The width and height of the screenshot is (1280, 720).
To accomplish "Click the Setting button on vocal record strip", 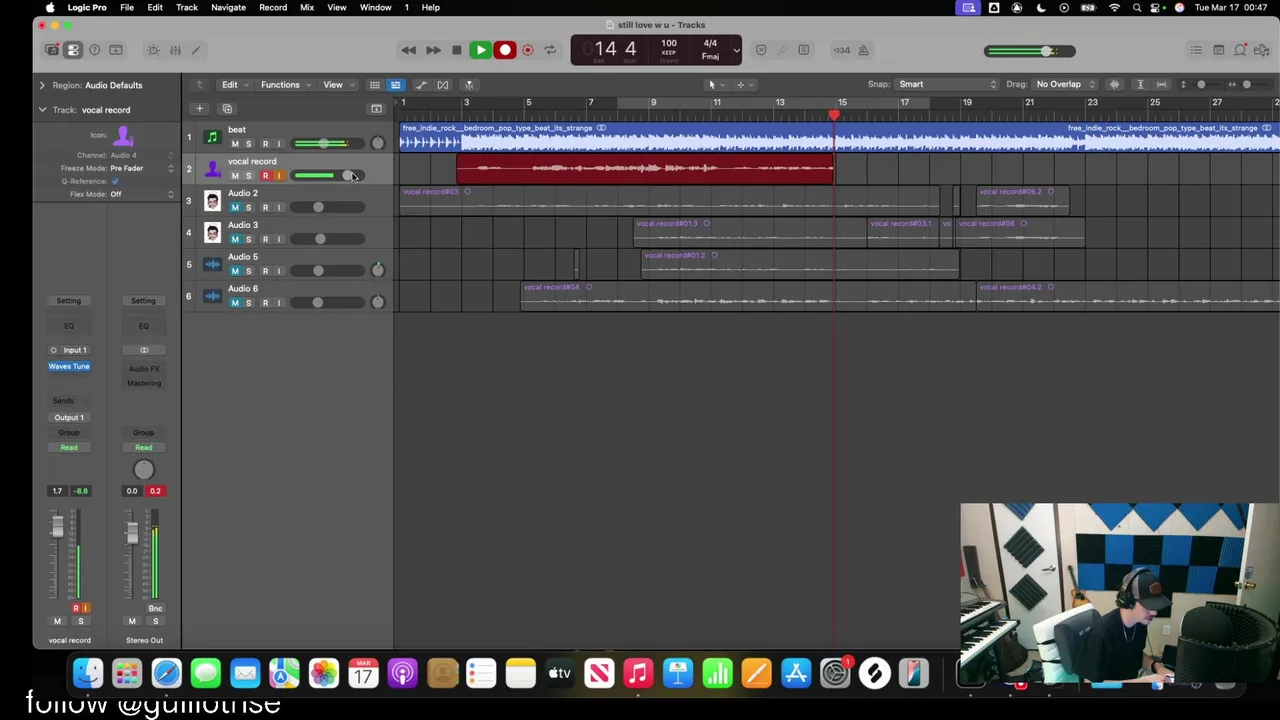I will coord(68,301).
